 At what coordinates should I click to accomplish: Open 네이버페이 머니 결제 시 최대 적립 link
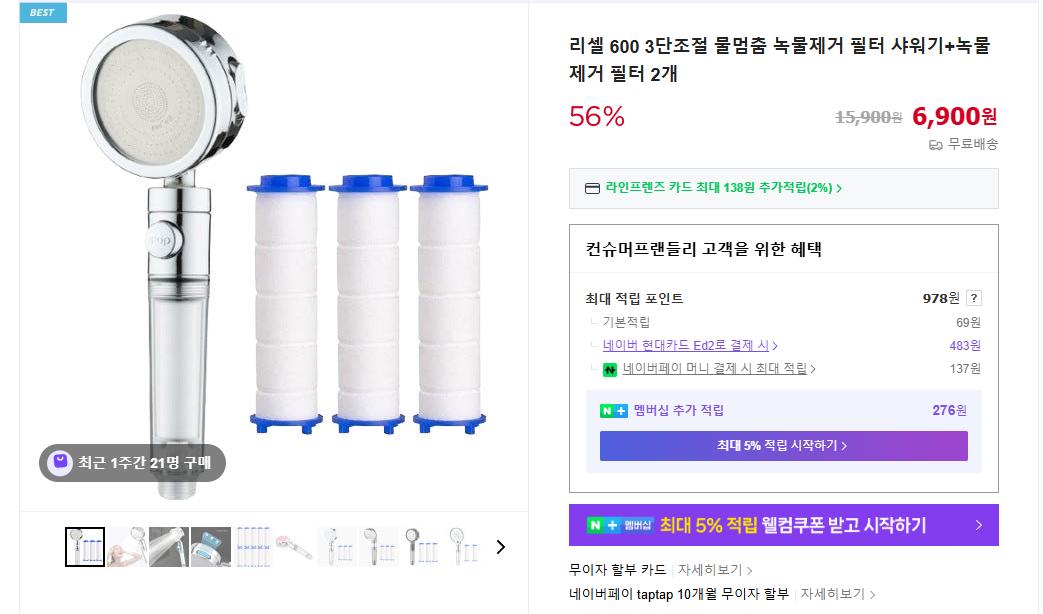coord(719,369)
